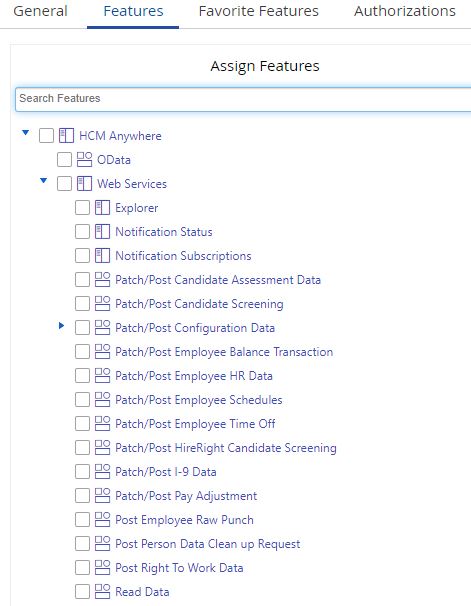Enable the Explorer checkbox
This screenshot has height=606, width=471.
(x=82, y=208)
